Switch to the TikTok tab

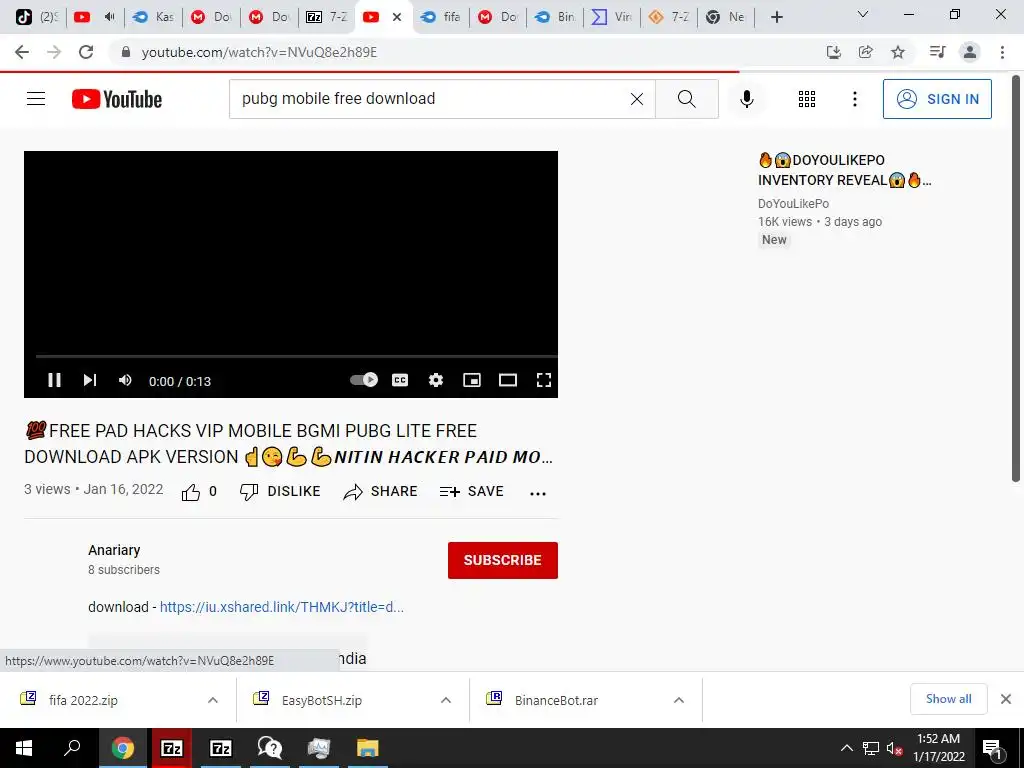click(36, 17)
